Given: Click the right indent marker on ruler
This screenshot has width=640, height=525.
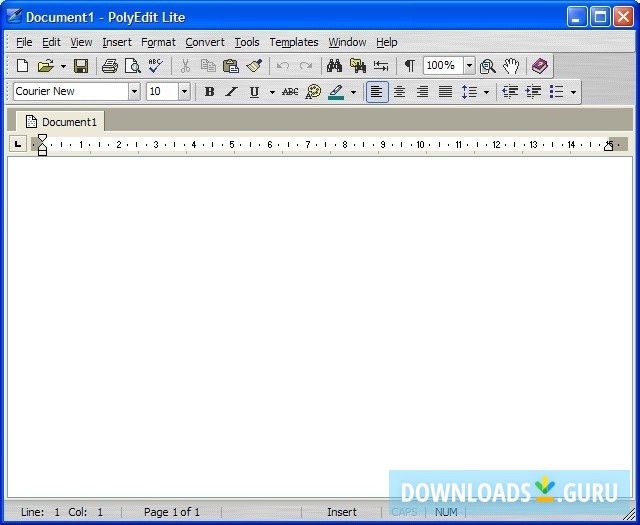Looking at the screenshot, I should tap(608, 146).
